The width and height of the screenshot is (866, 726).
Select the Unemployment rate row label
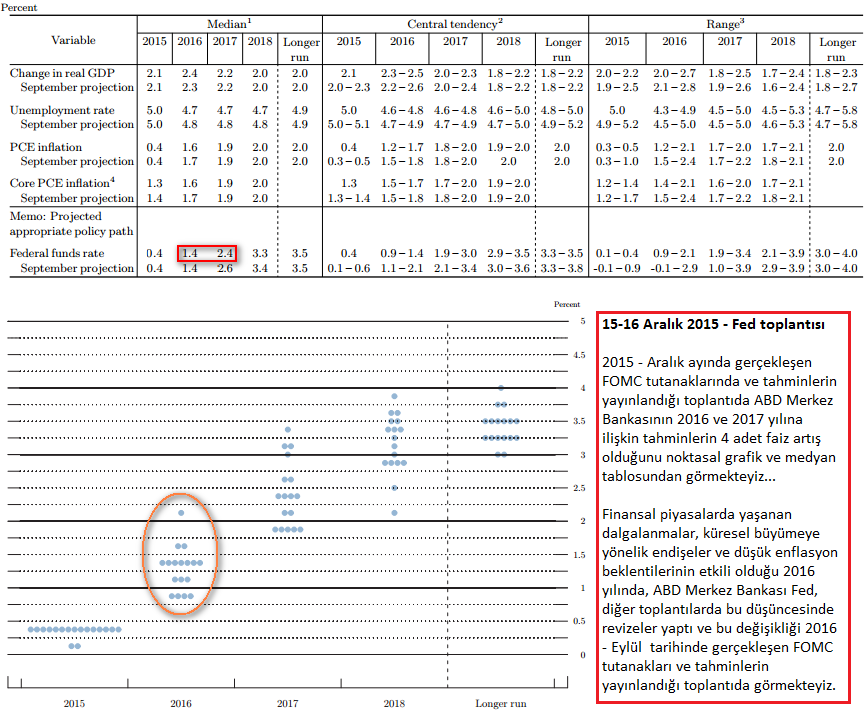point(56,109)
